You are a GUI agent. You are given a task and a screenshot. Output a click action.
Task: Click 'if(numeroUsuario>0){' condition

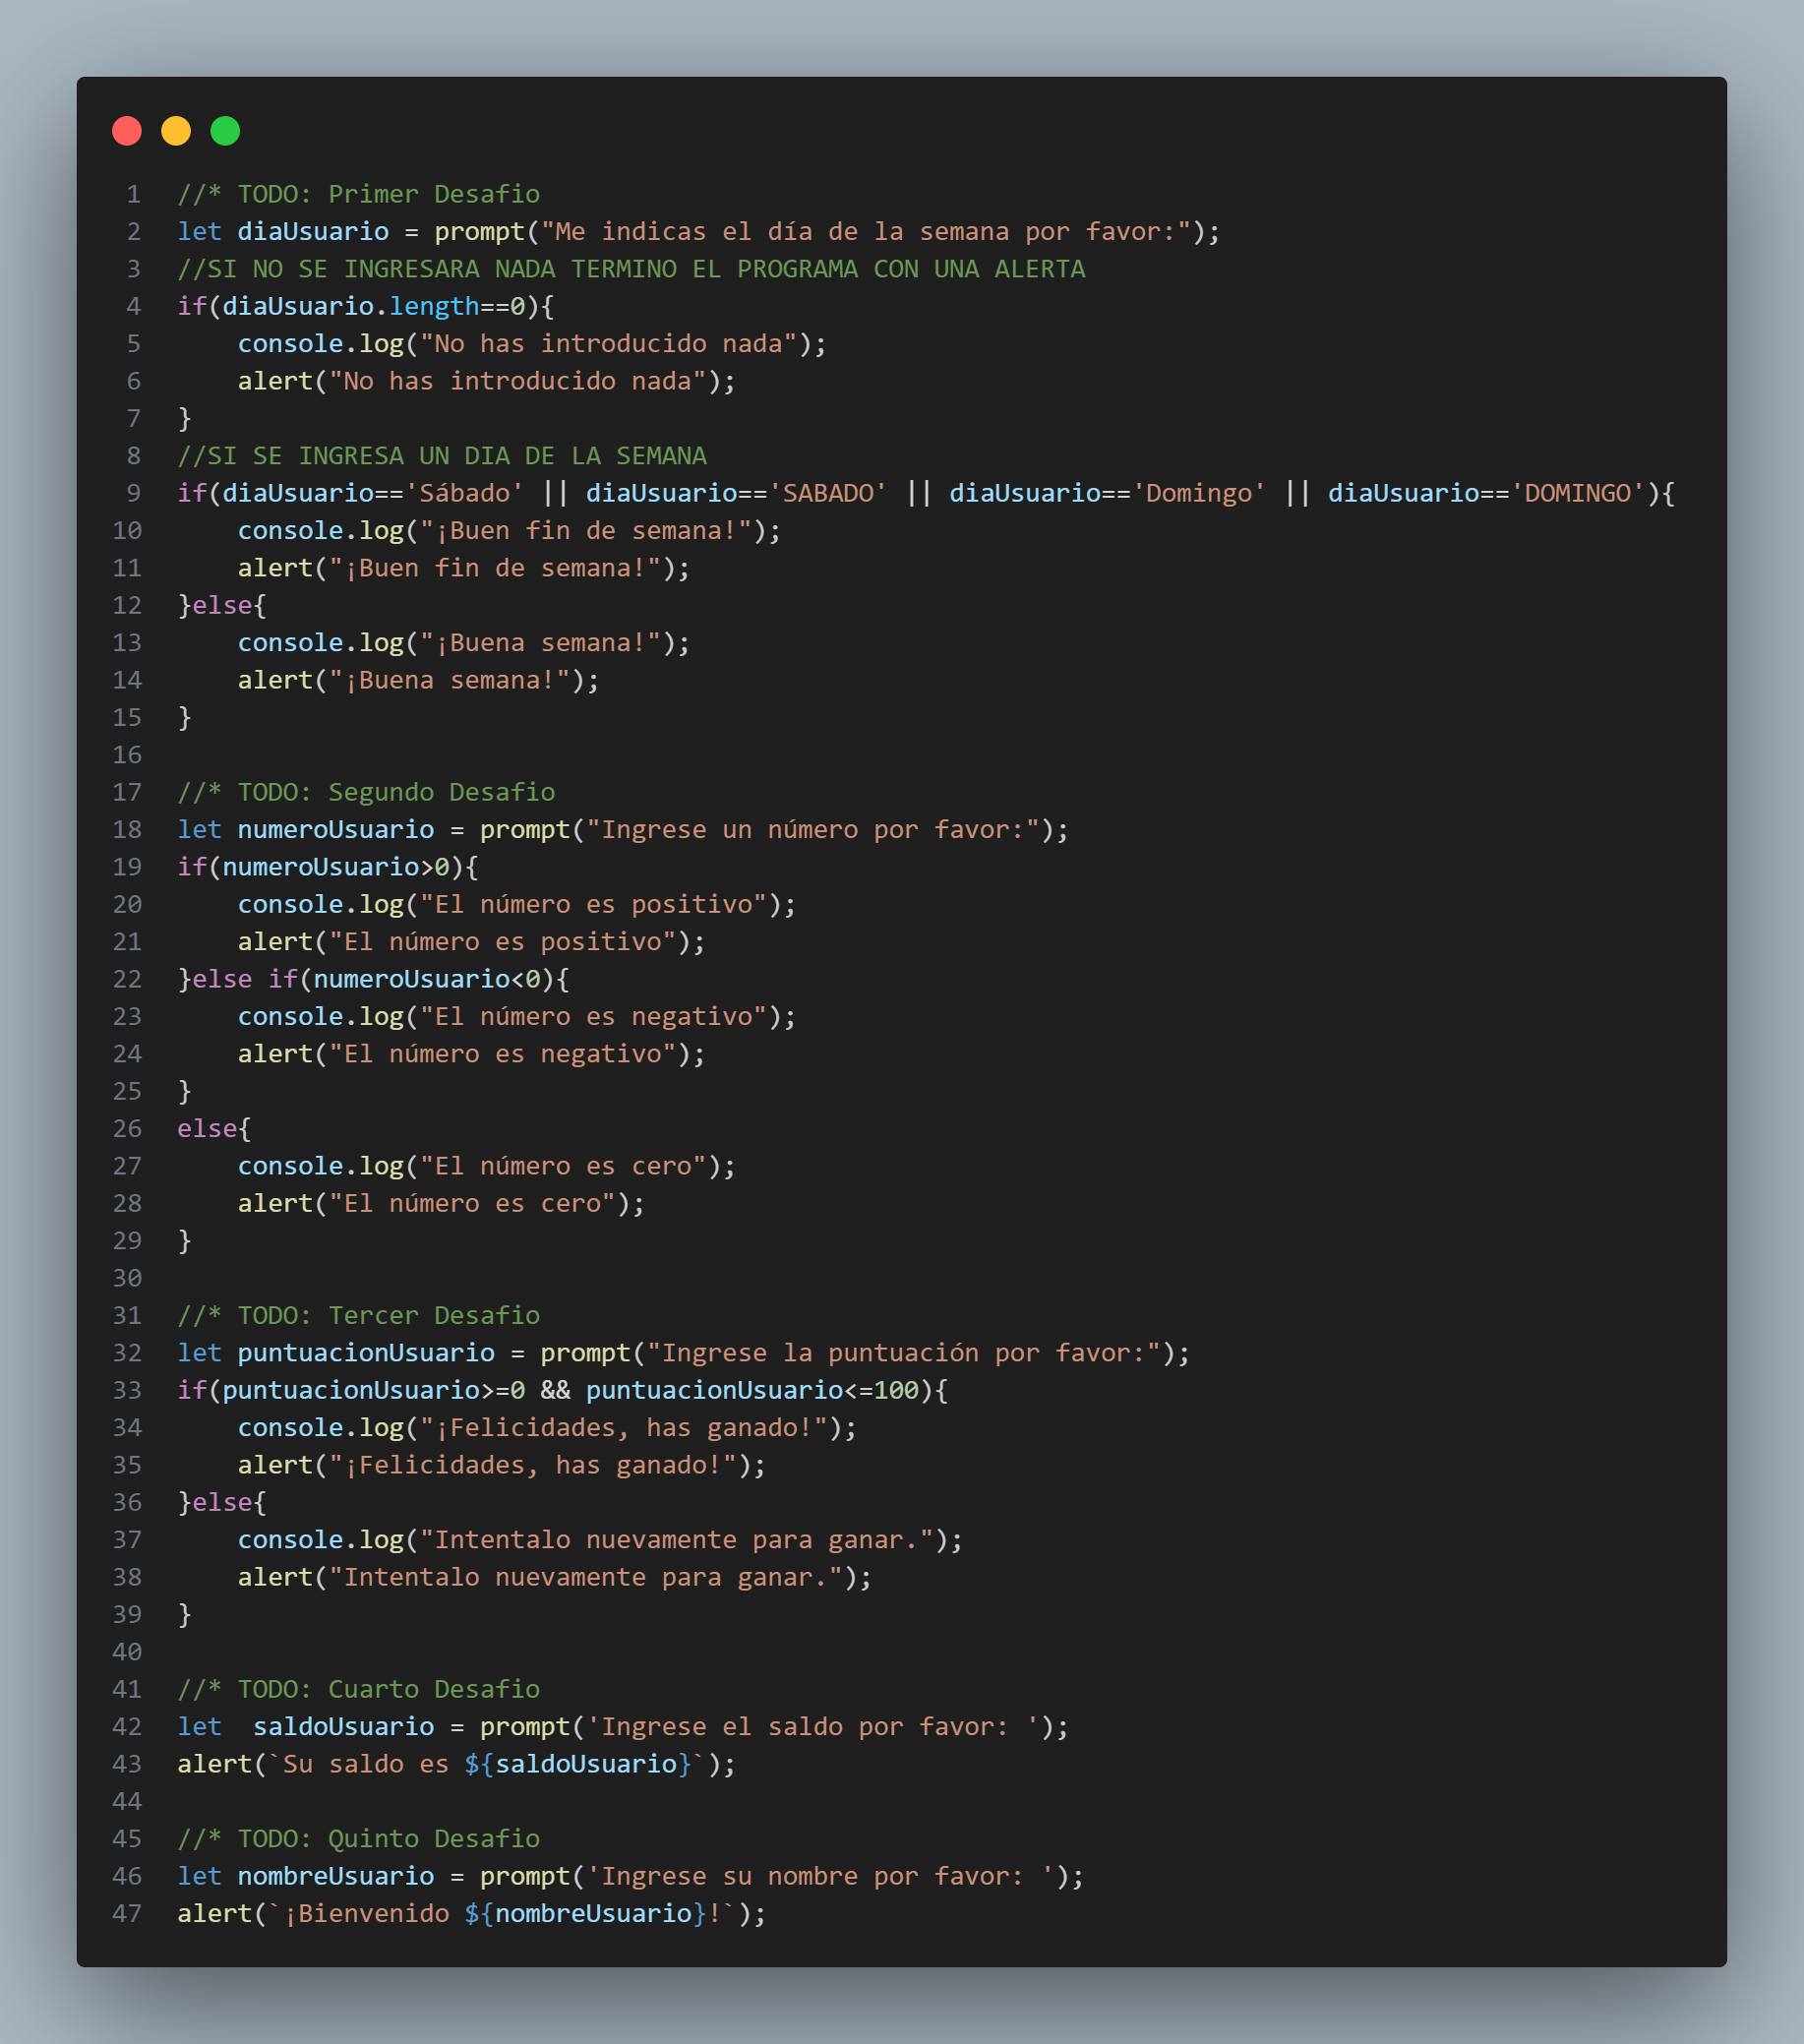[328, 867]
